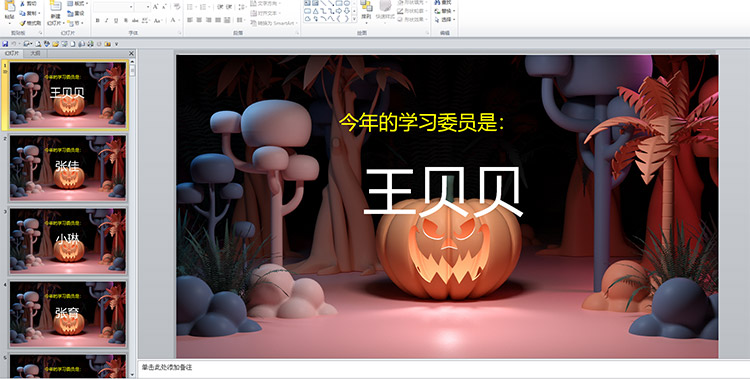Select the text box shape in shapes gallery
The width and height of the screenshot is (750, 379).
tap(308, 3)
